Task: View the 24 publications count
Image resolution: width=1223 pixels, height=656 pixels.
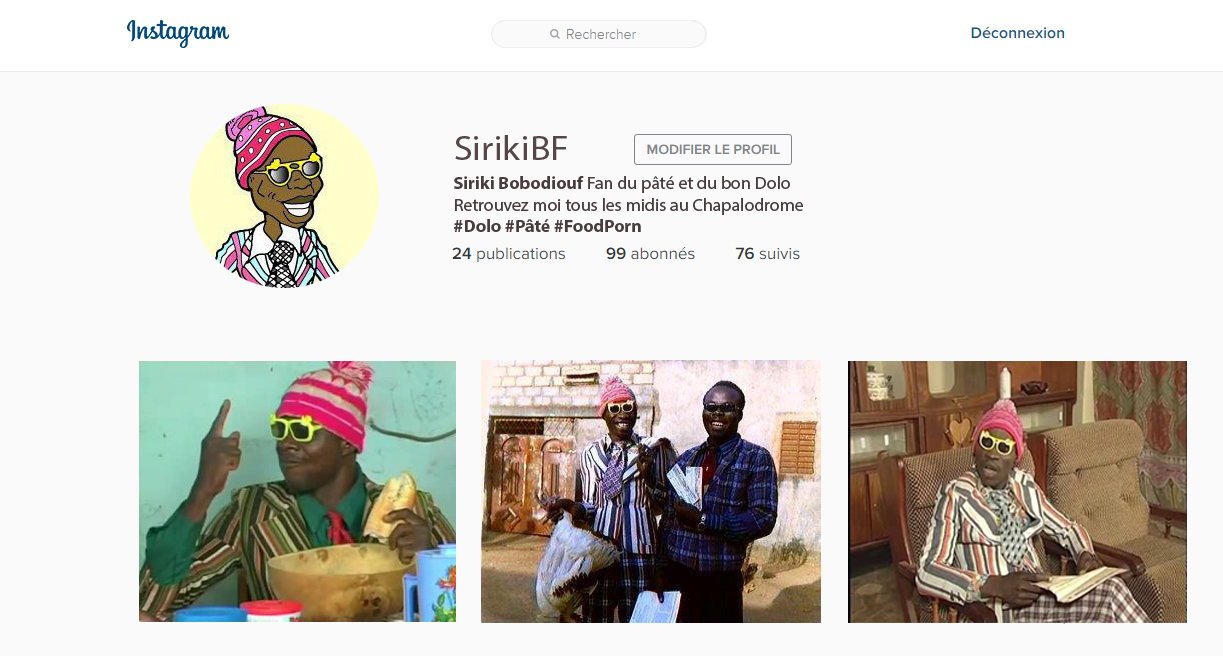Action: pyautogui.click(x=509, y=254)
